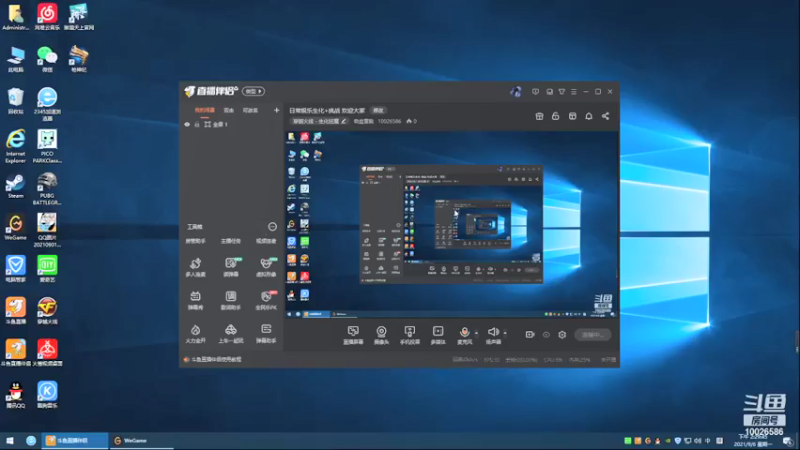
Task: Click the room number 10026586
Action: click(389, 121)
